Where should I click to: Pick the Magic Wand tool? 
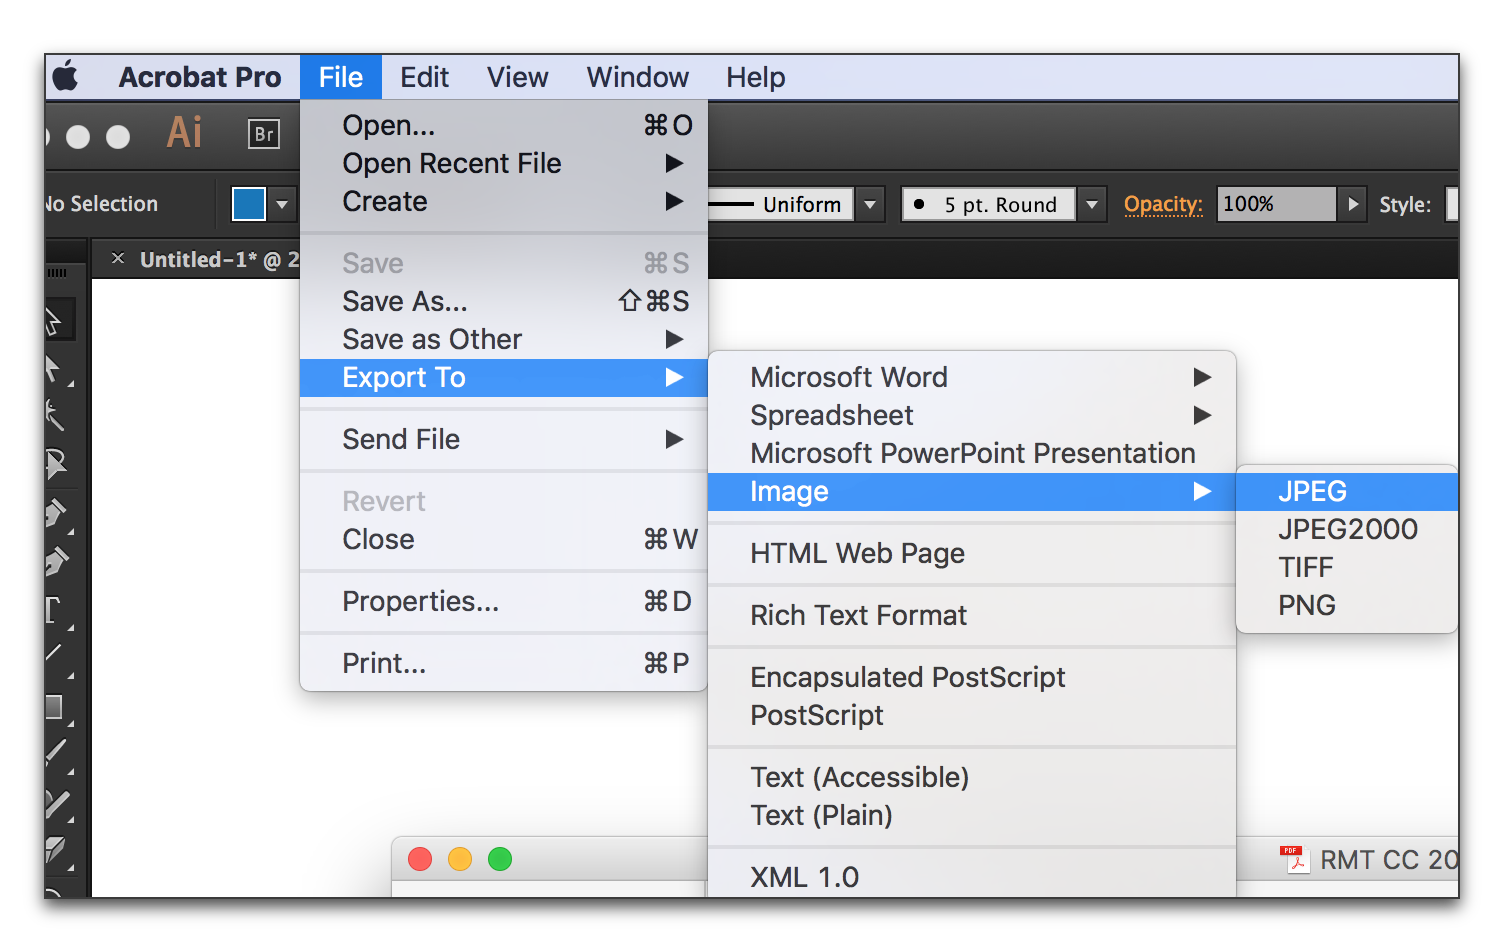point(55,415)
